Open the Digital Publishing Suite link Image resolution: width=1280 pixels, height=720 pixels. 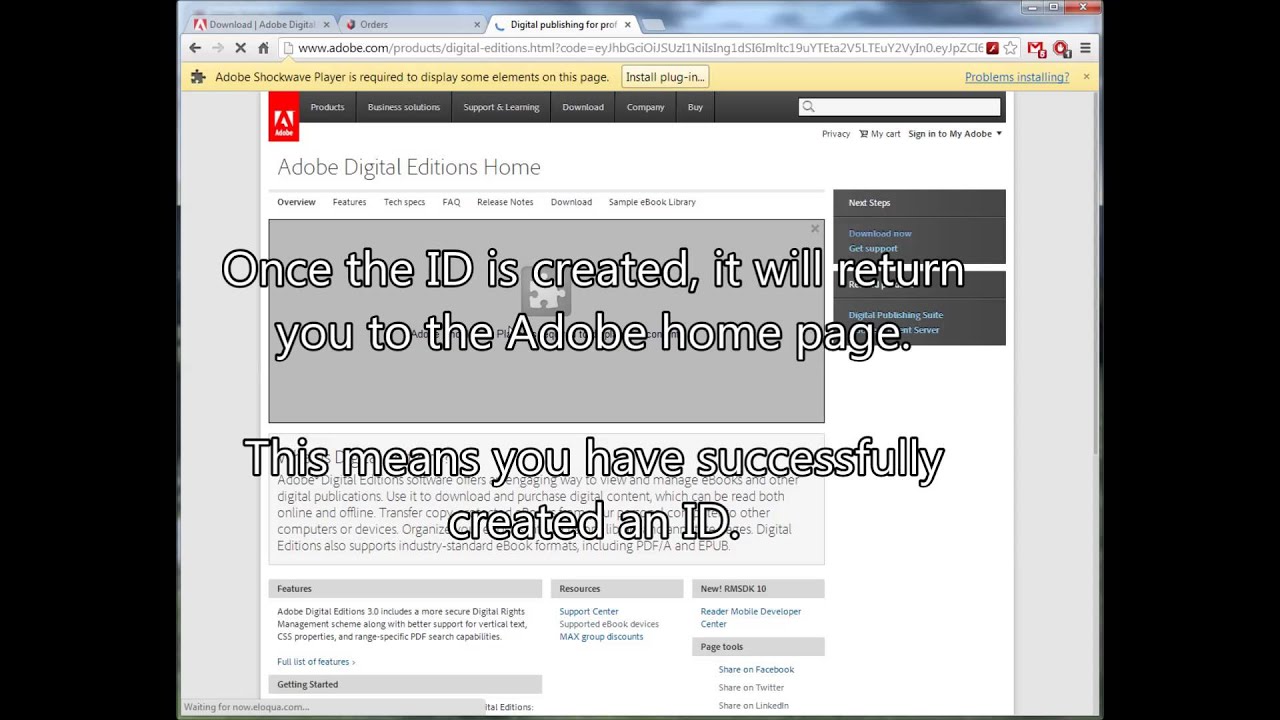click(896, 315)
